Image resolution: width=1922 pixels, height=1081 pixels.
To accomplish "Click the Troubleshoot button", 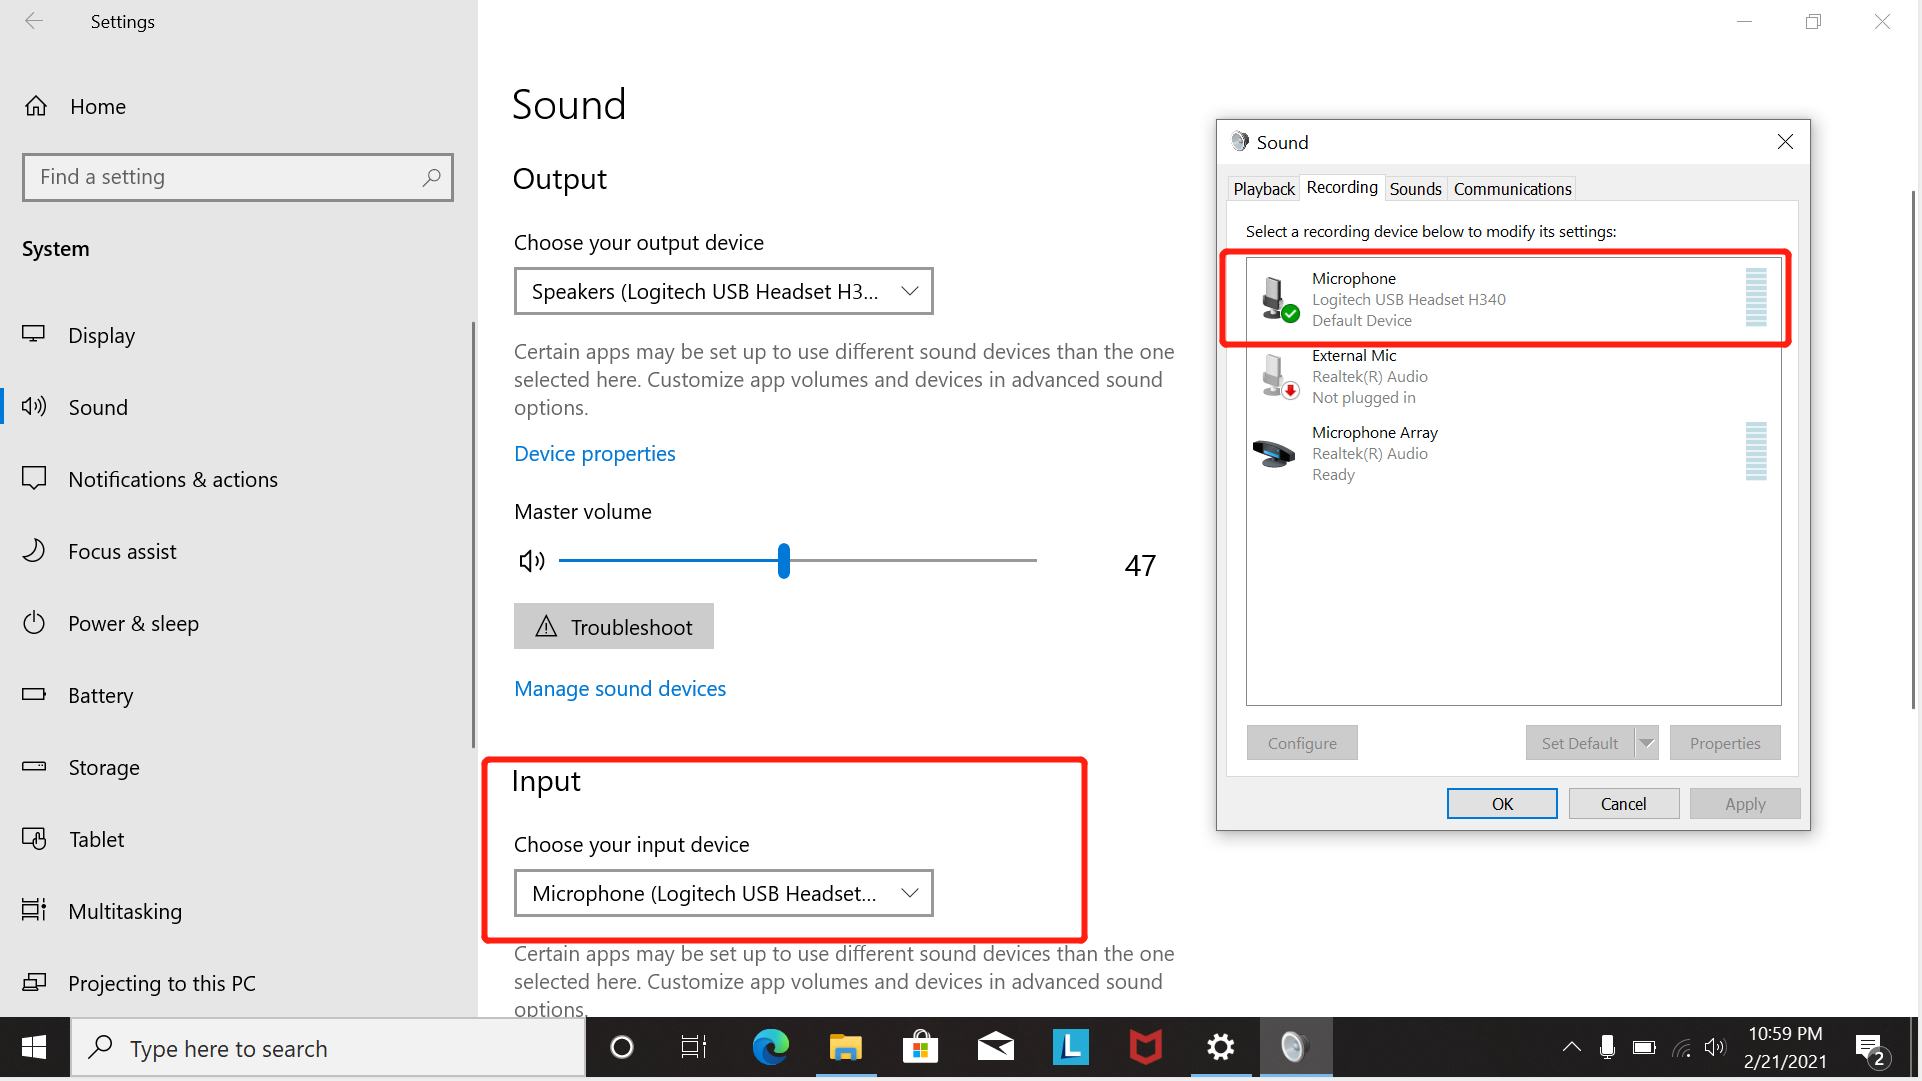I will point(613,626).
